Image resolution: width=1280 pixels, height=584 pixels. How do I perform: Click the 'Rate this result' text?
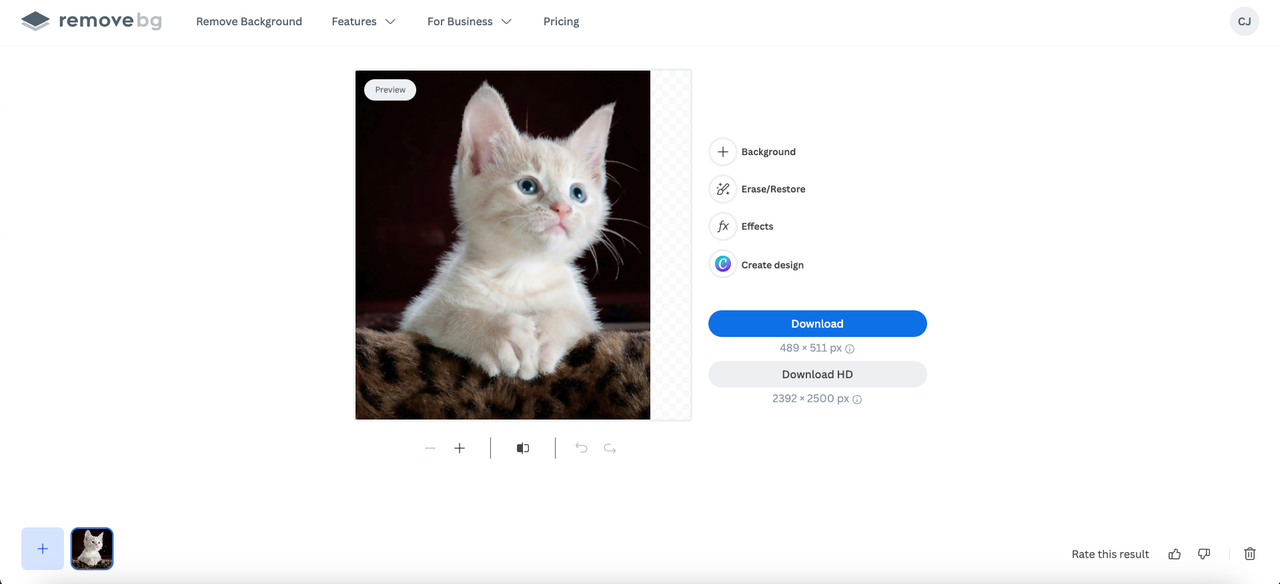(1110, 554)
